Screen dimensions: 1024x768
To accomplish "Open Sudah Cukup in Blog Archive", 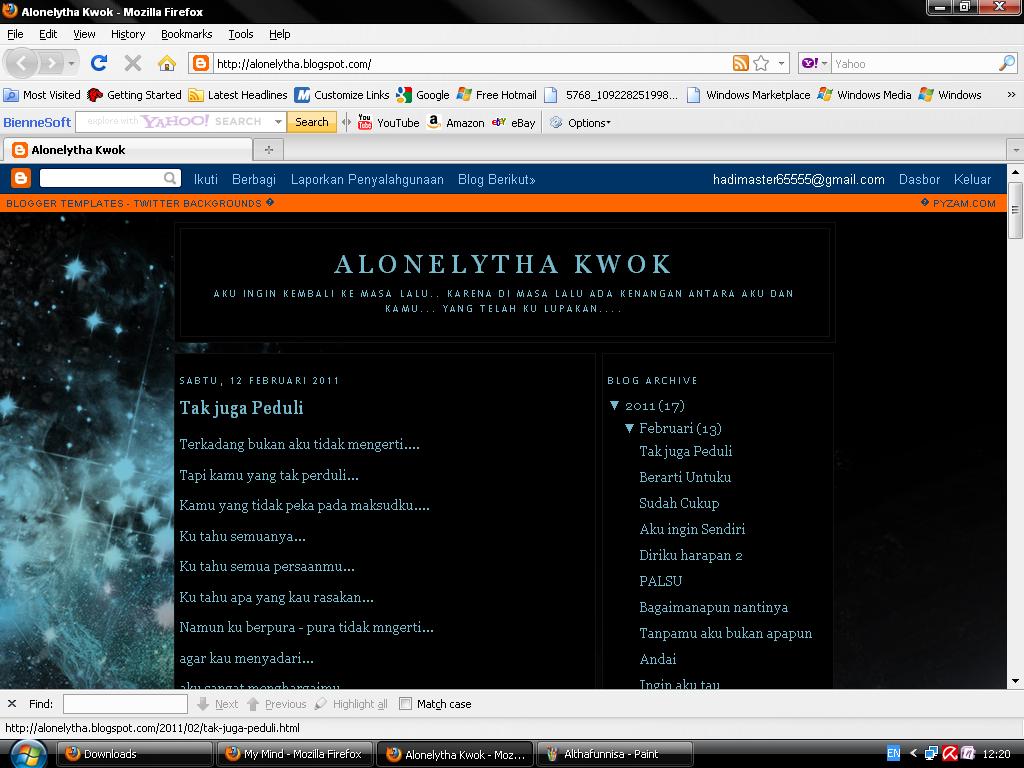I will click(x=679, y=503).
